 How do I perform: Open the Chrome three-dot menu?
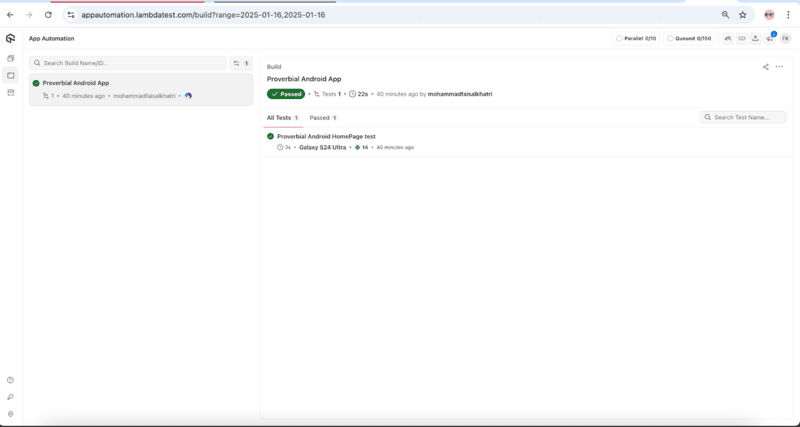(x=788, y=15)
